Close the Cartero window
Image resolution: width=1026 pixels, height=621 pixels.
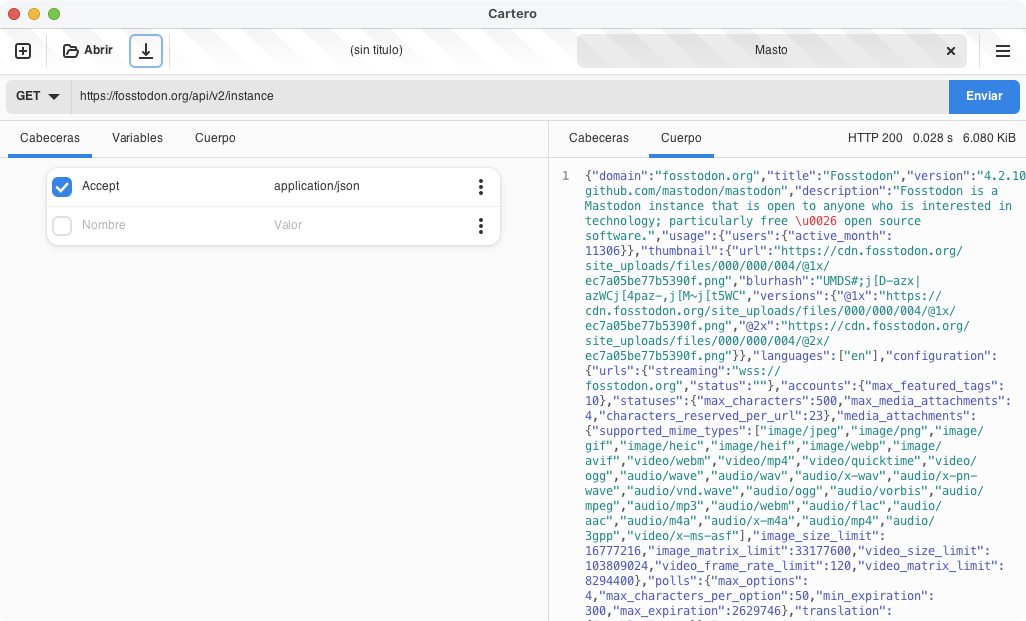tap(14, 14)
